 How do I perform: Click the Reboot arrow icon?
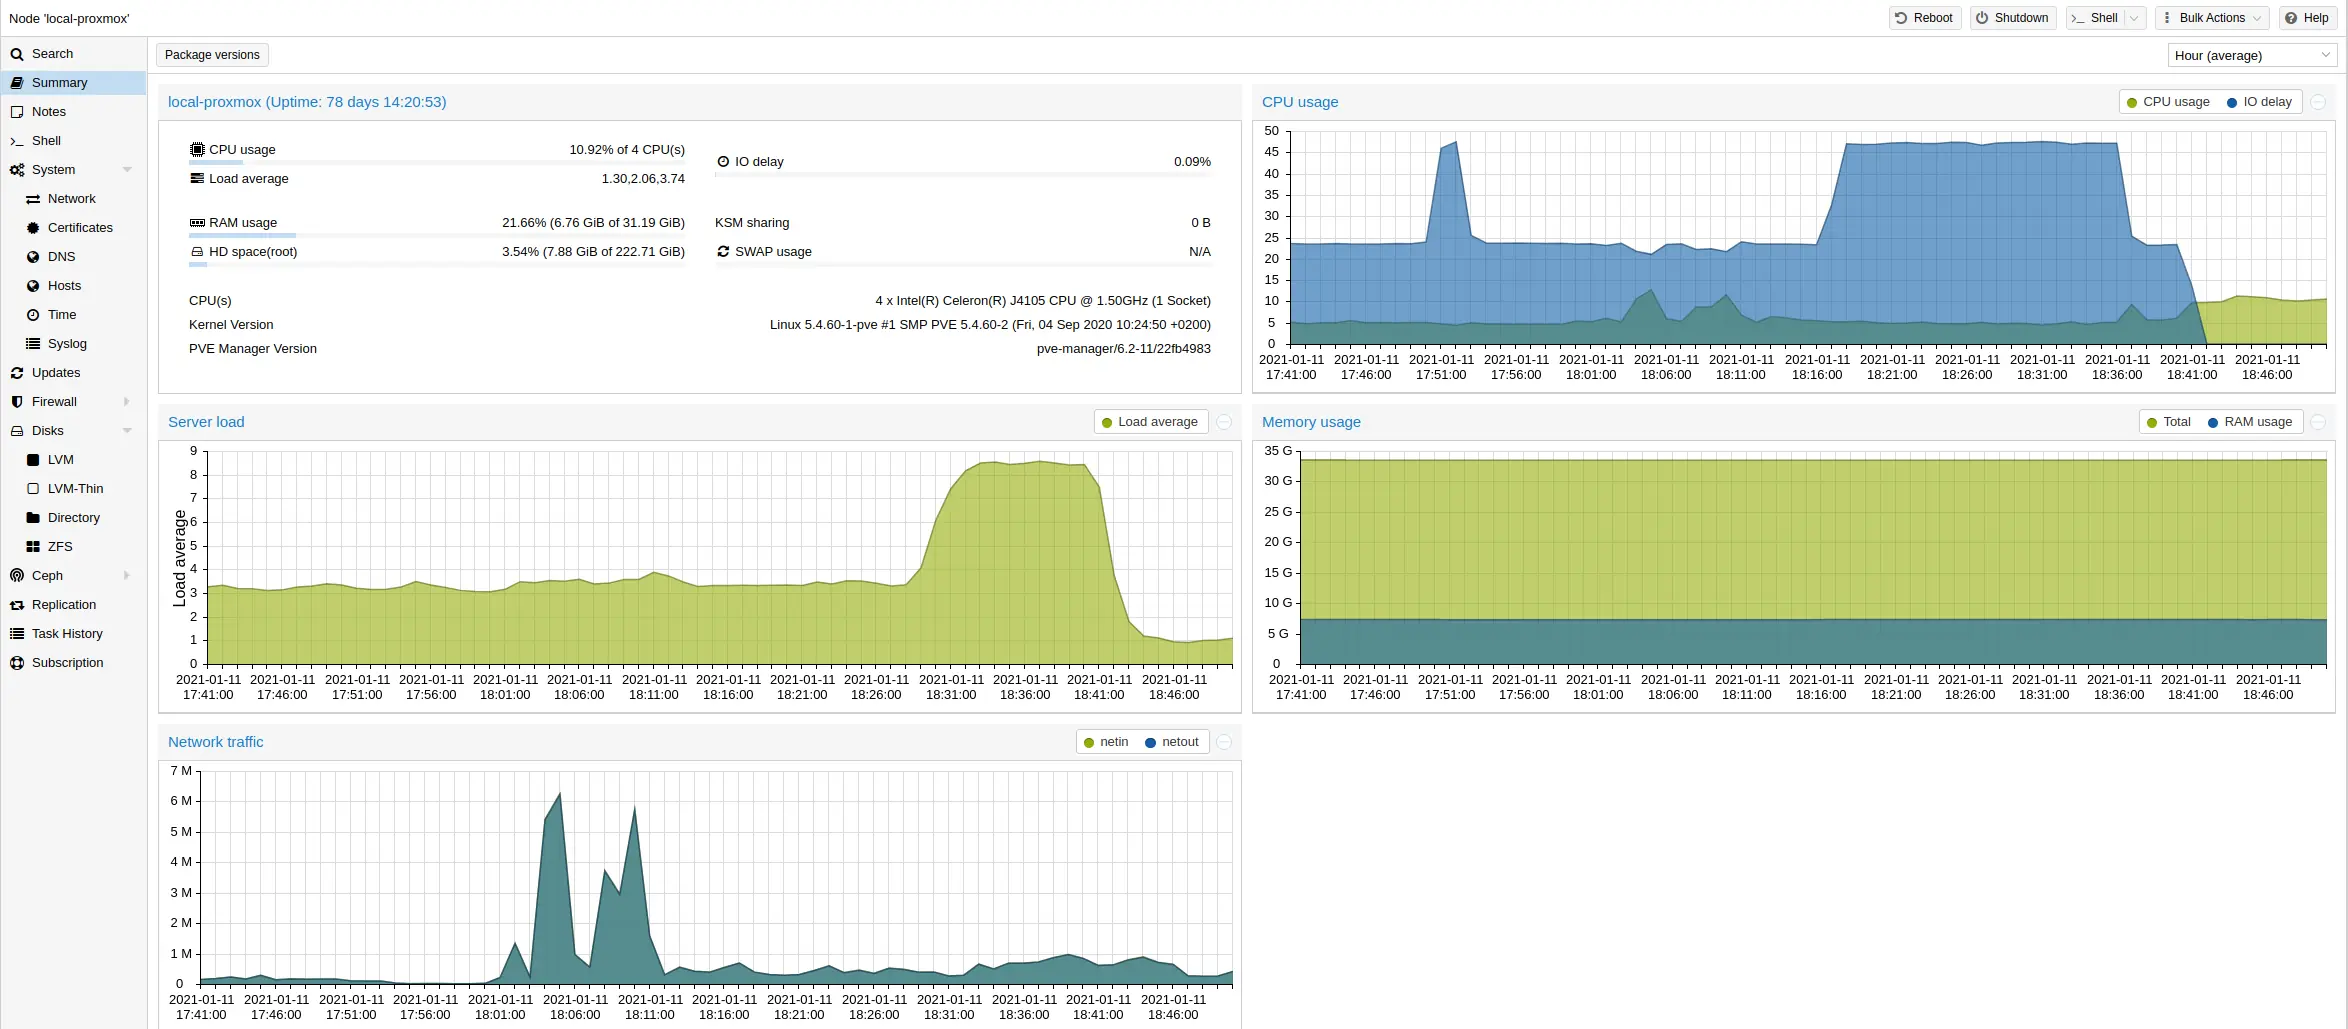point(1901,18)
